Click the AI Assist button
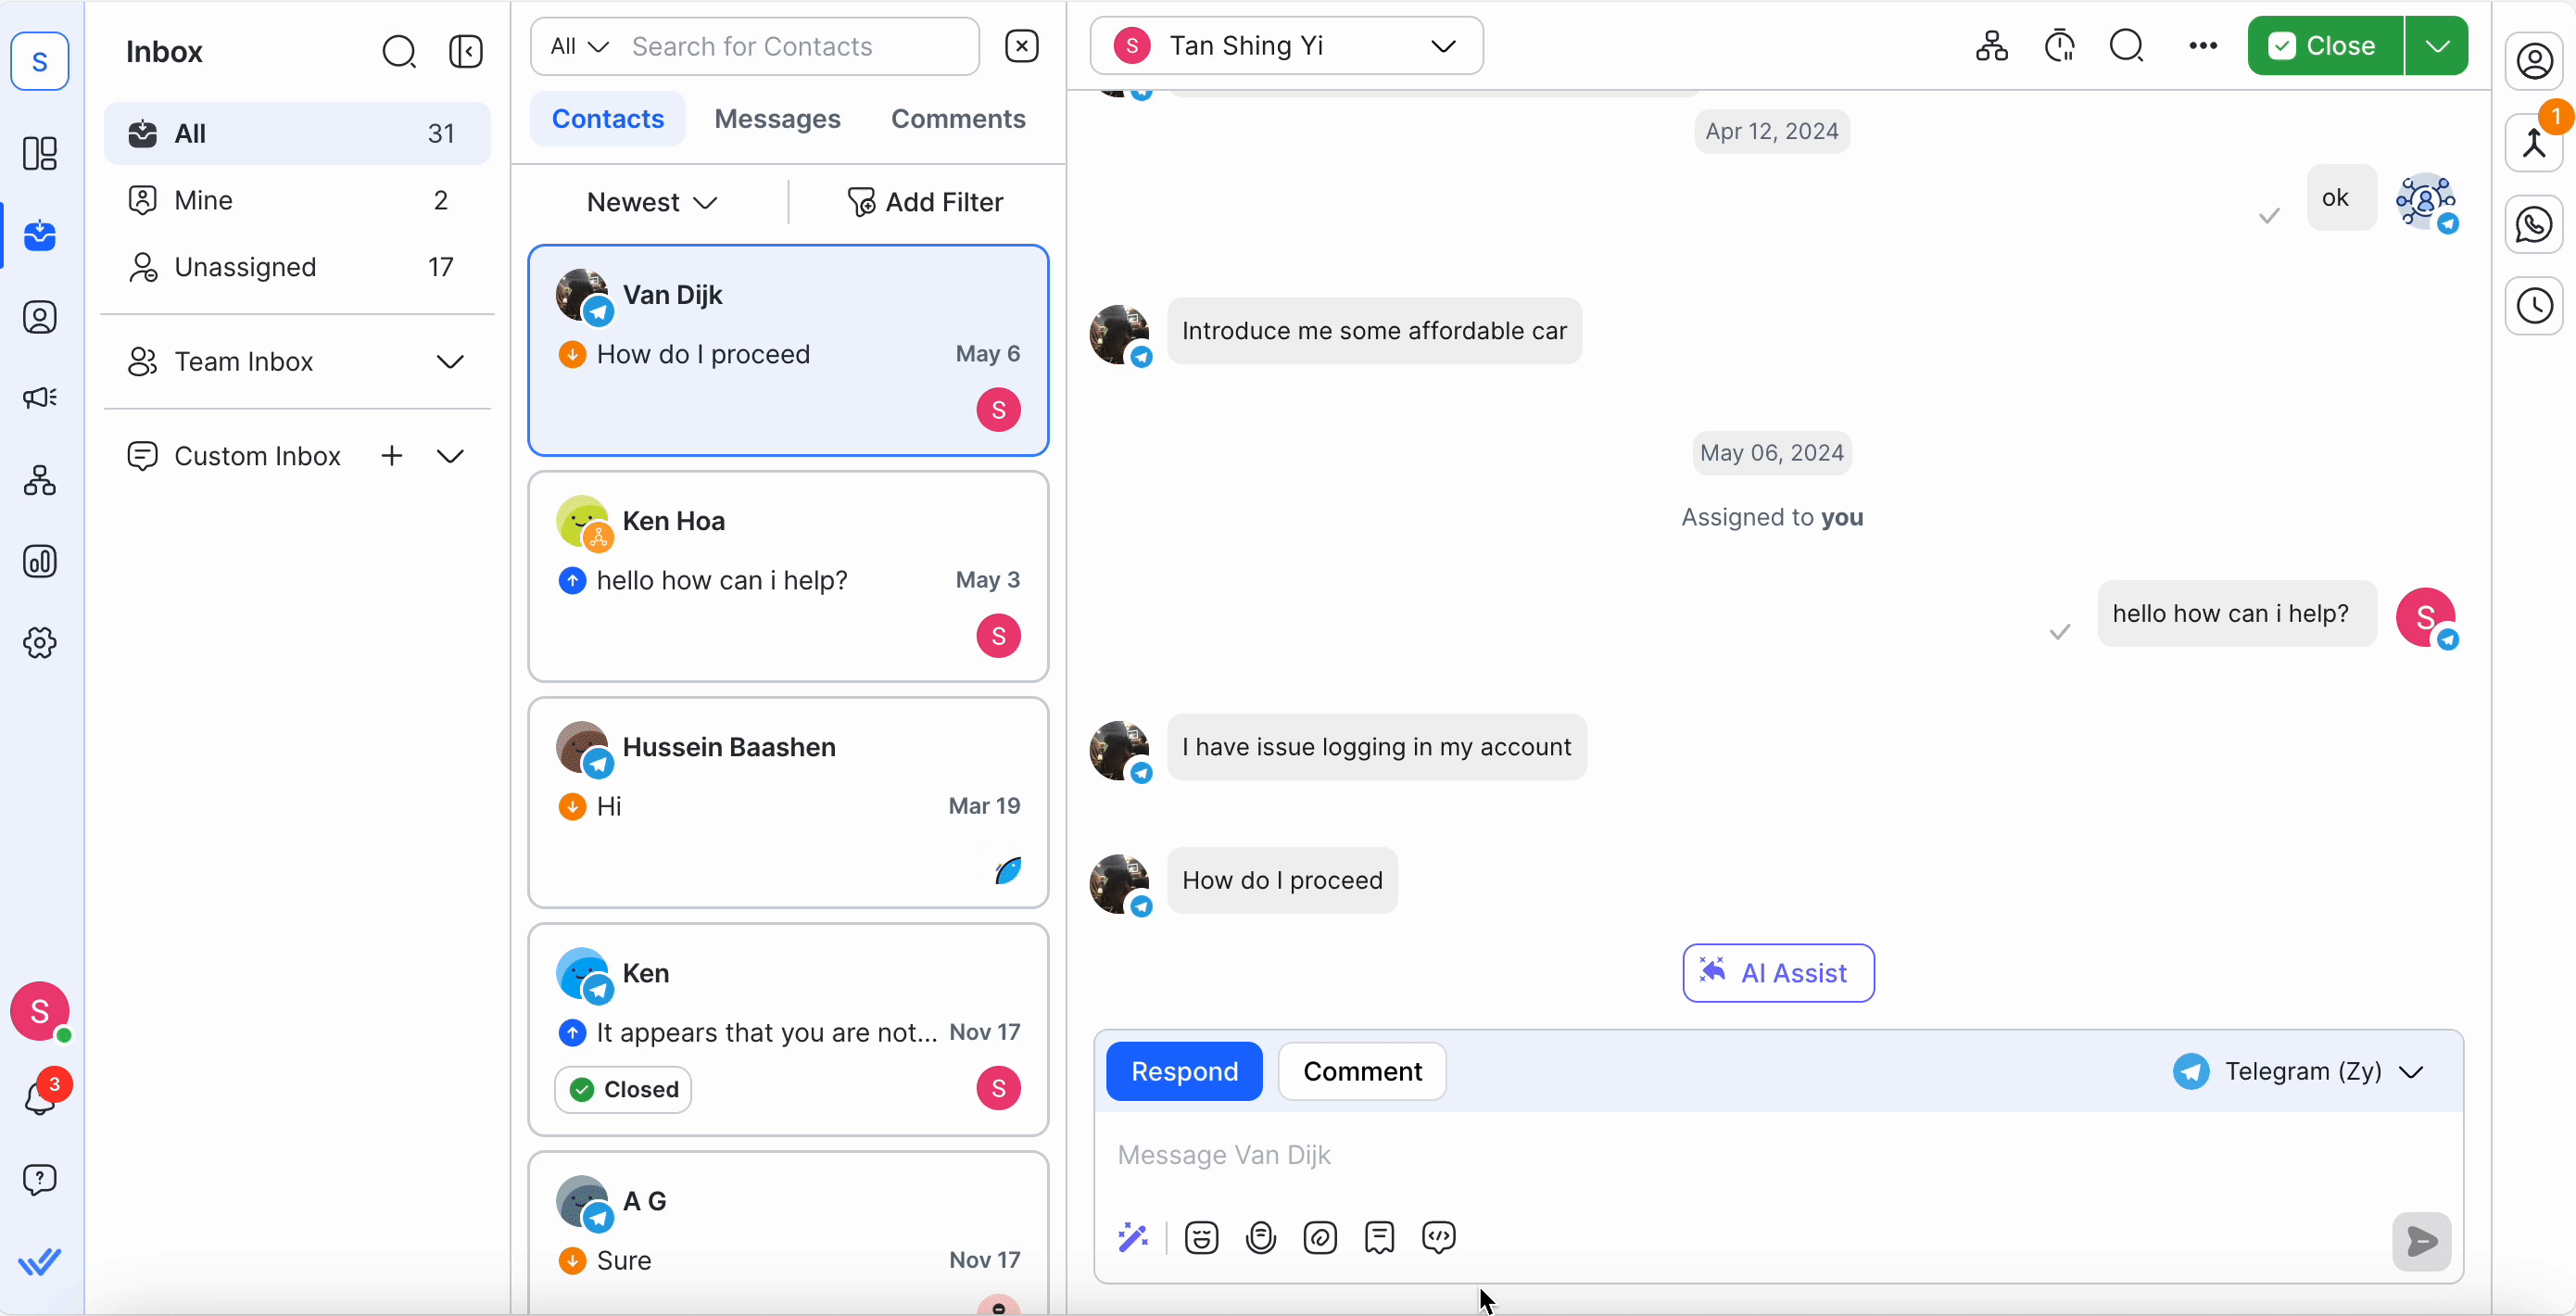The height and width of the screenshot is (1316, 2576). point(1778,973)
